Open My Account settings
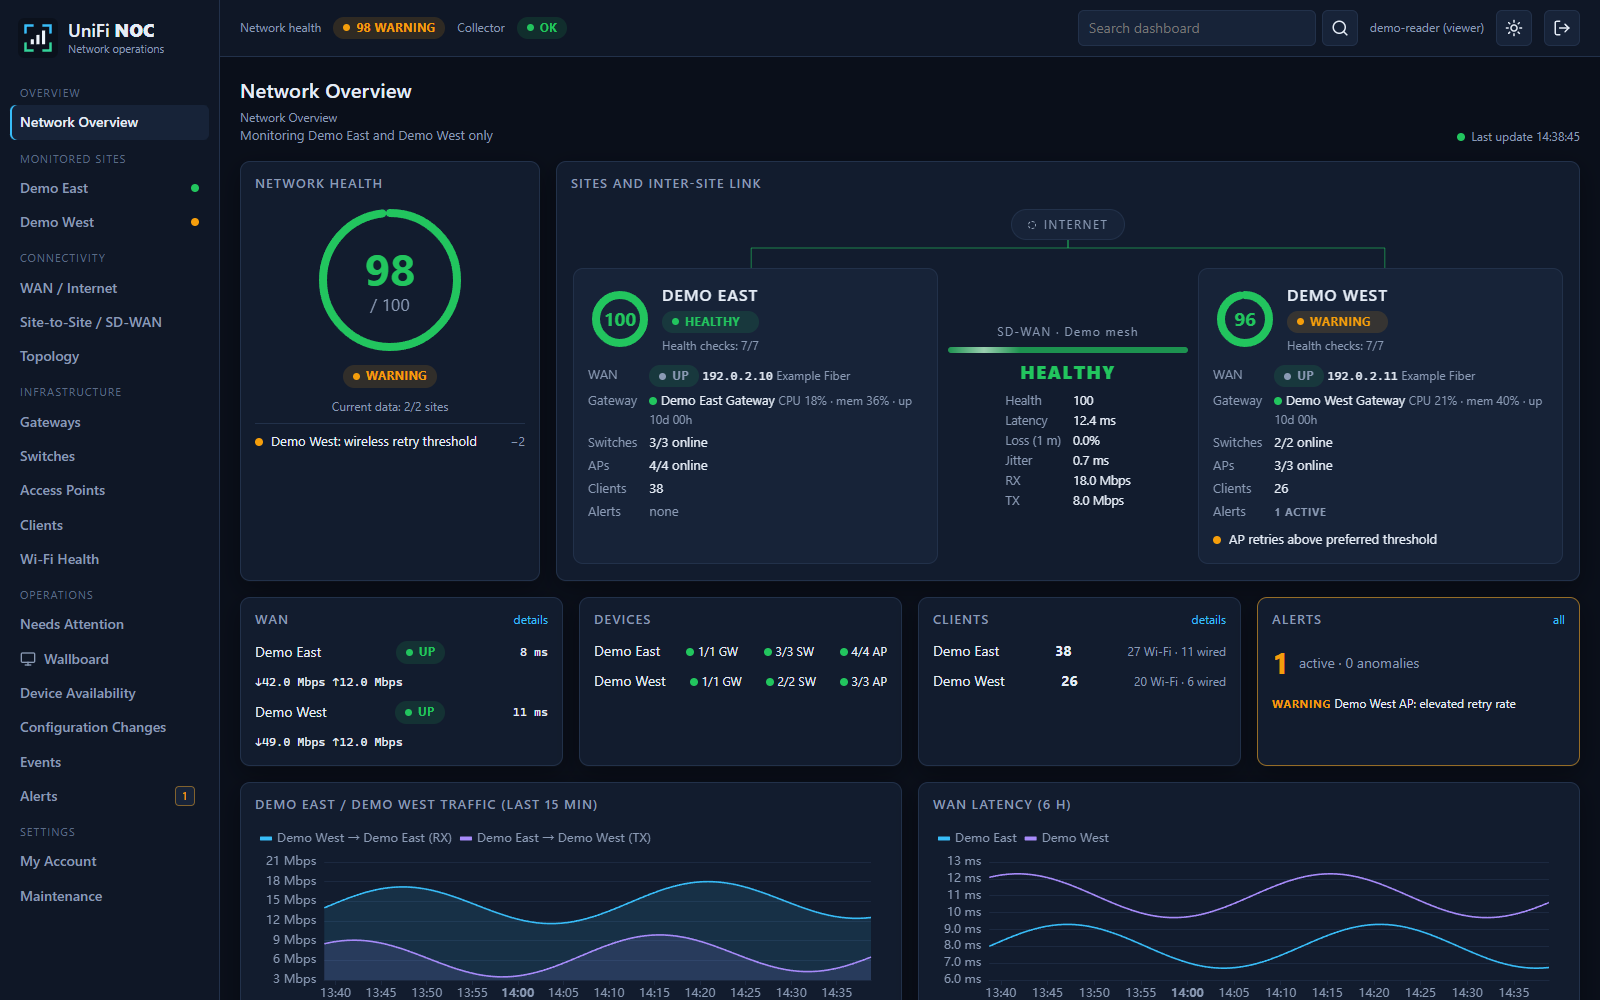 [110, 861]
